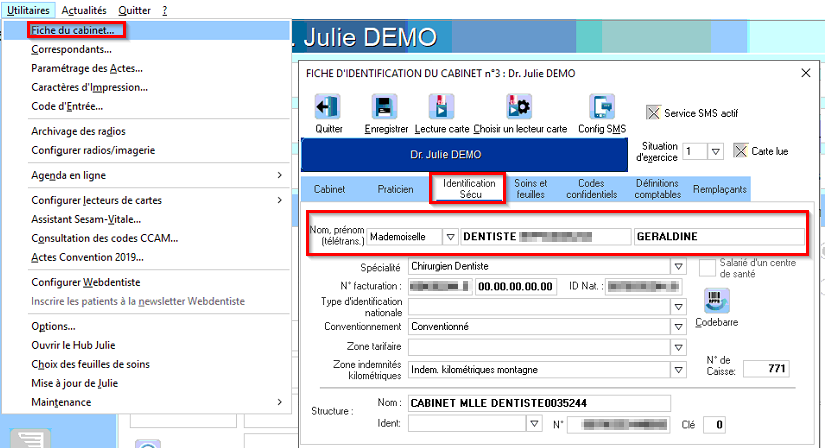This screenshot has height=448, width=825.
Task: Open the Utilitaires menu
Action: click(x=28, y=10)
